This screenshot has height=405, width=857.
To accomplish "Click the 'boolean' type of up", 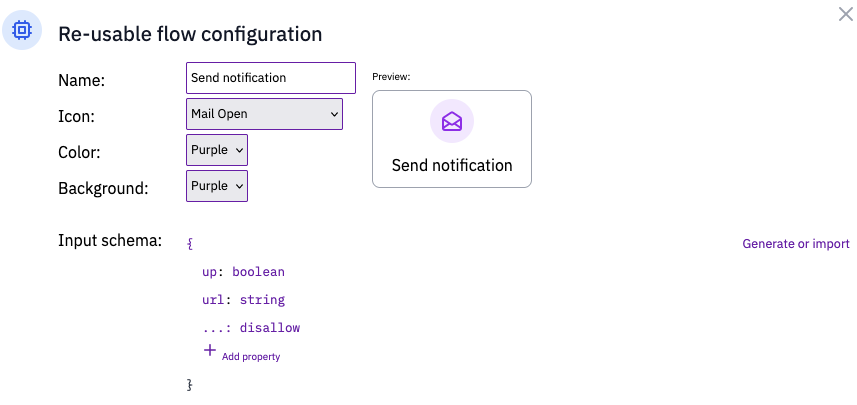I will [x=259, y=272].
